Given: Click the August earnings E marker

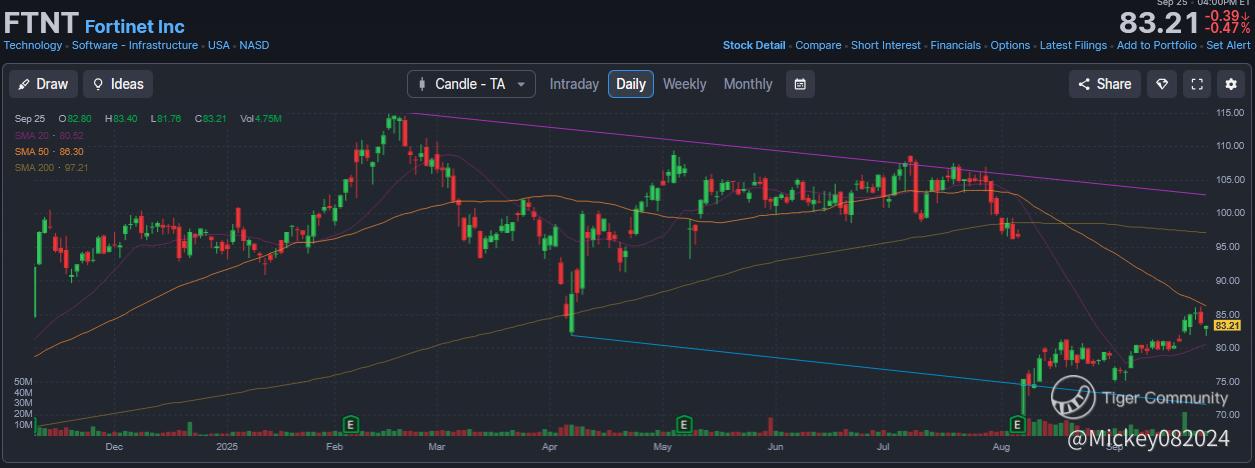Looking at the screenshot, I should click(x=1017, y=424).
